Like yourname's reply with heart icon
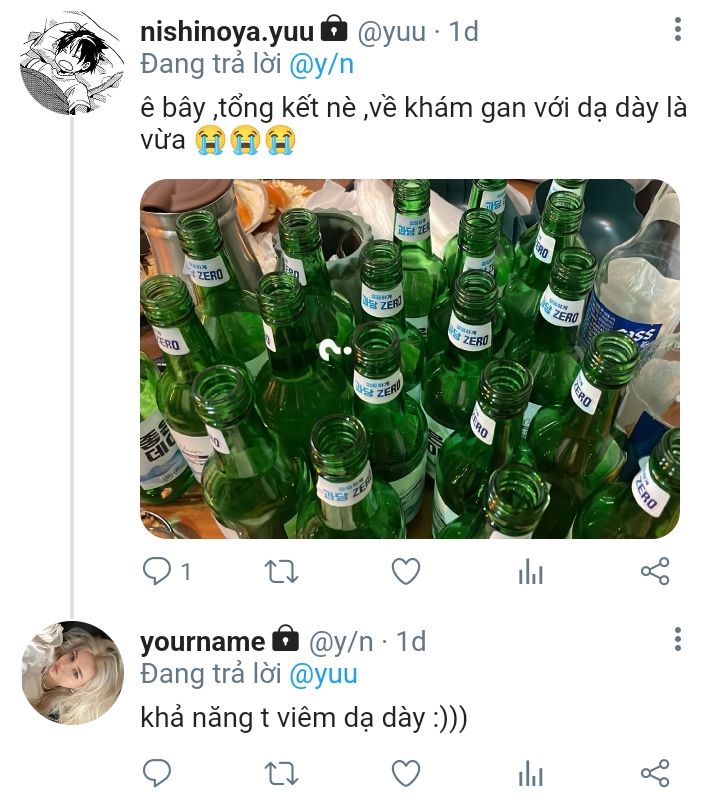 click(x=406, y=773)
